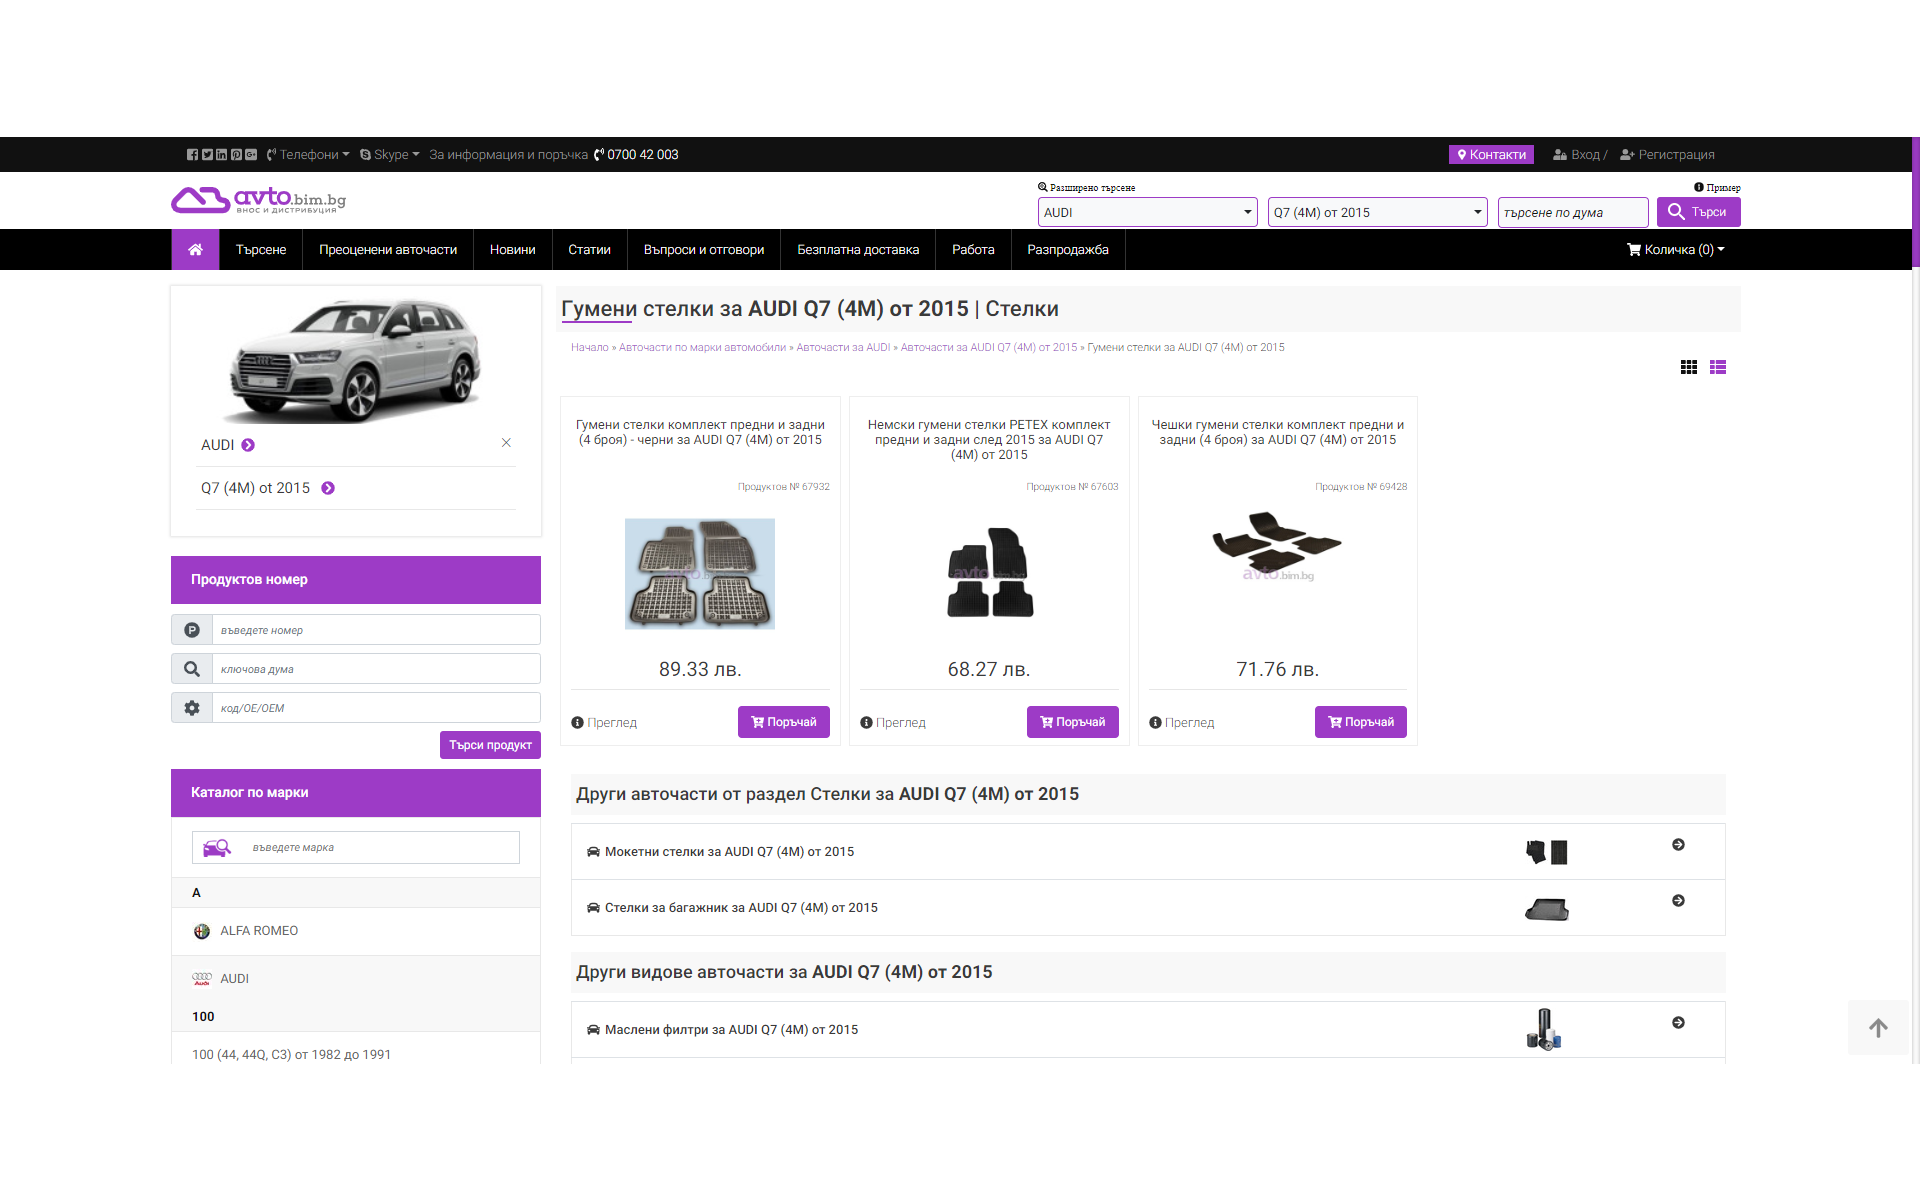Click the home icon in navigation bar

[x=195, y=250]
